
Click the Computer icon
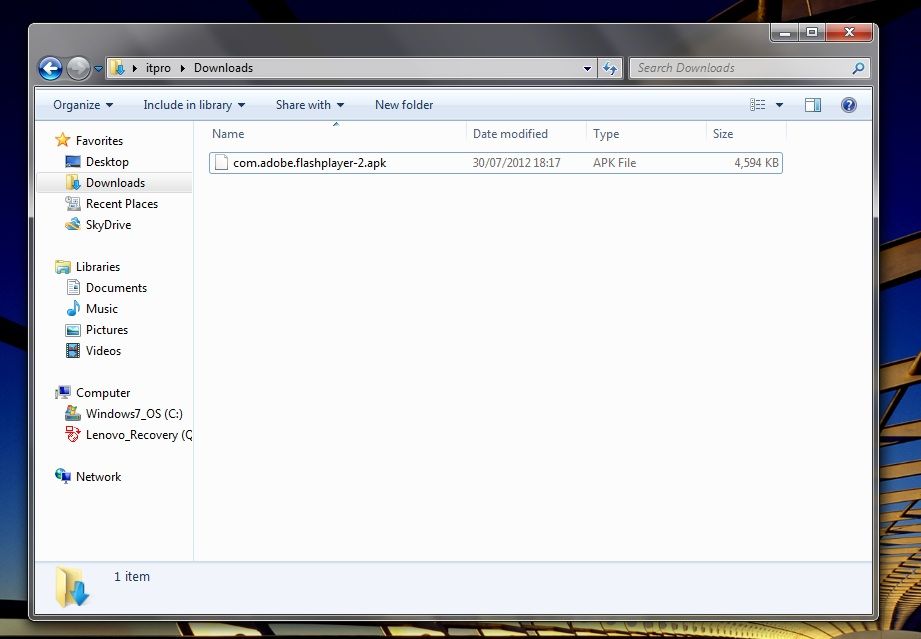63,392
